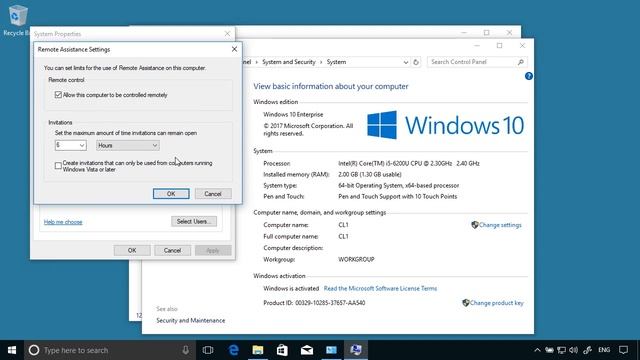Select the Product ID number text

click(x=330, y=303)
